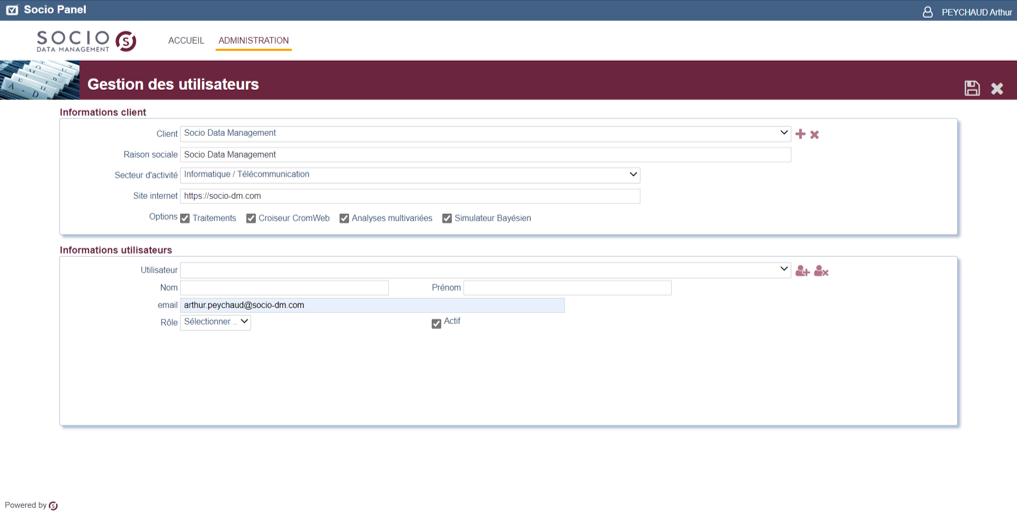1017x512 pixels.
Task: Click the save floppy disk icon
Action: click(972, 88)
